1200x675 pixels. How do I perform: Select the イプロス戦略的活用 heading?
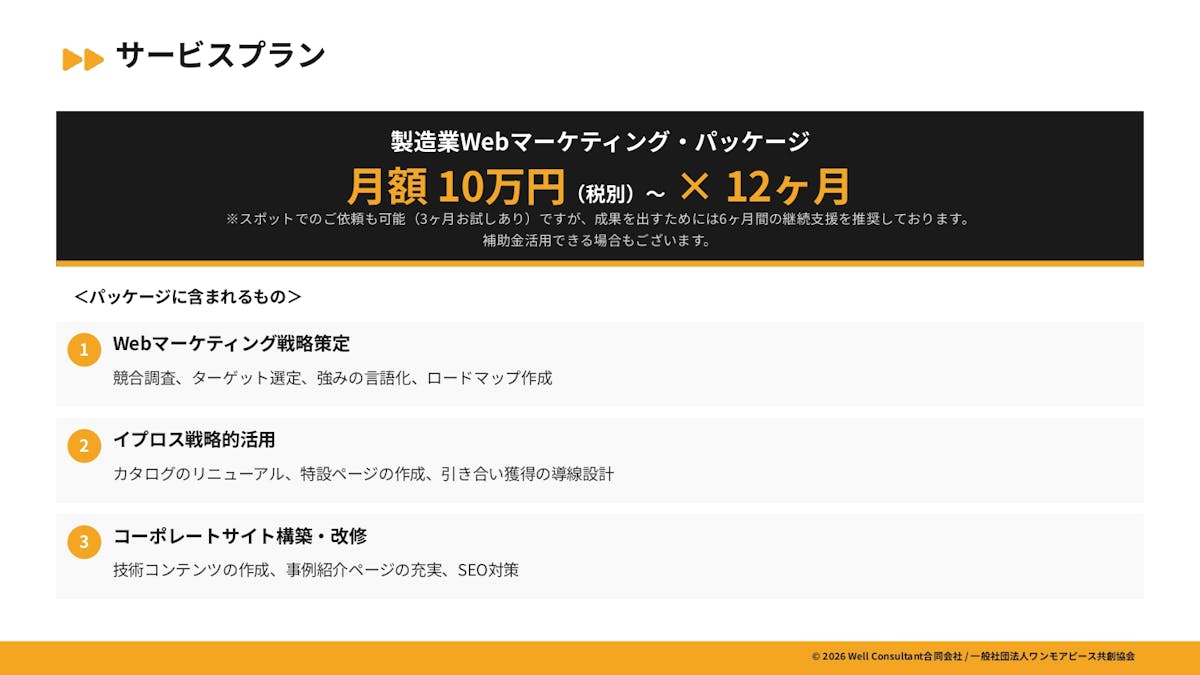pos(194,440)
